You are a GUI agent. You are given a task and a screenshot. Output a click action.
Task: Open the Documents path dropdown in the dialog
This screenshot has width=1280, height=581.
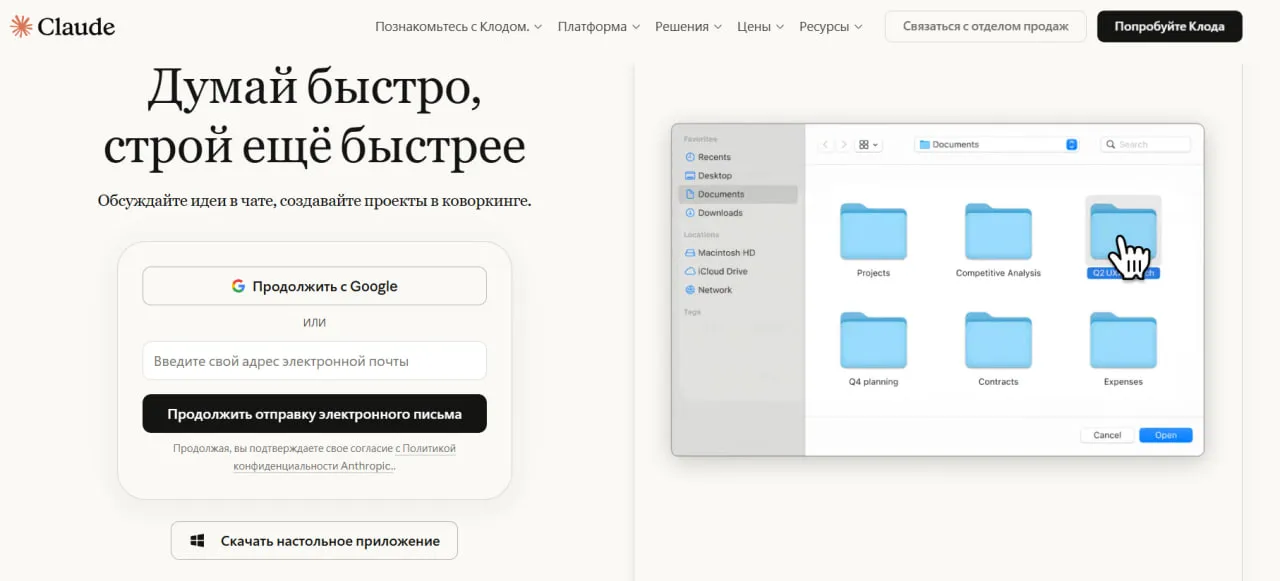point(997,145)
